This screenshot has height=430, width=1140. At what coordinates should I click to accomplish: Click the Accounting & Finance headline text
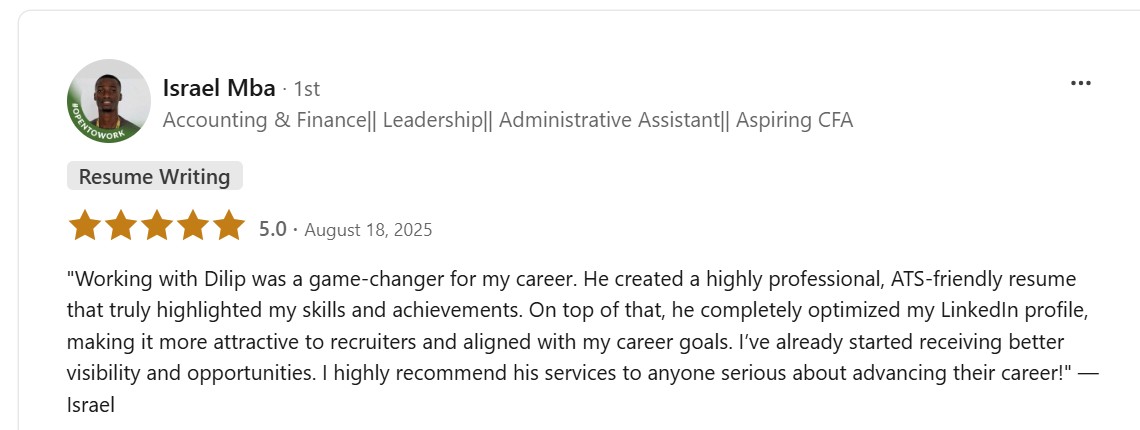point(264,120)
